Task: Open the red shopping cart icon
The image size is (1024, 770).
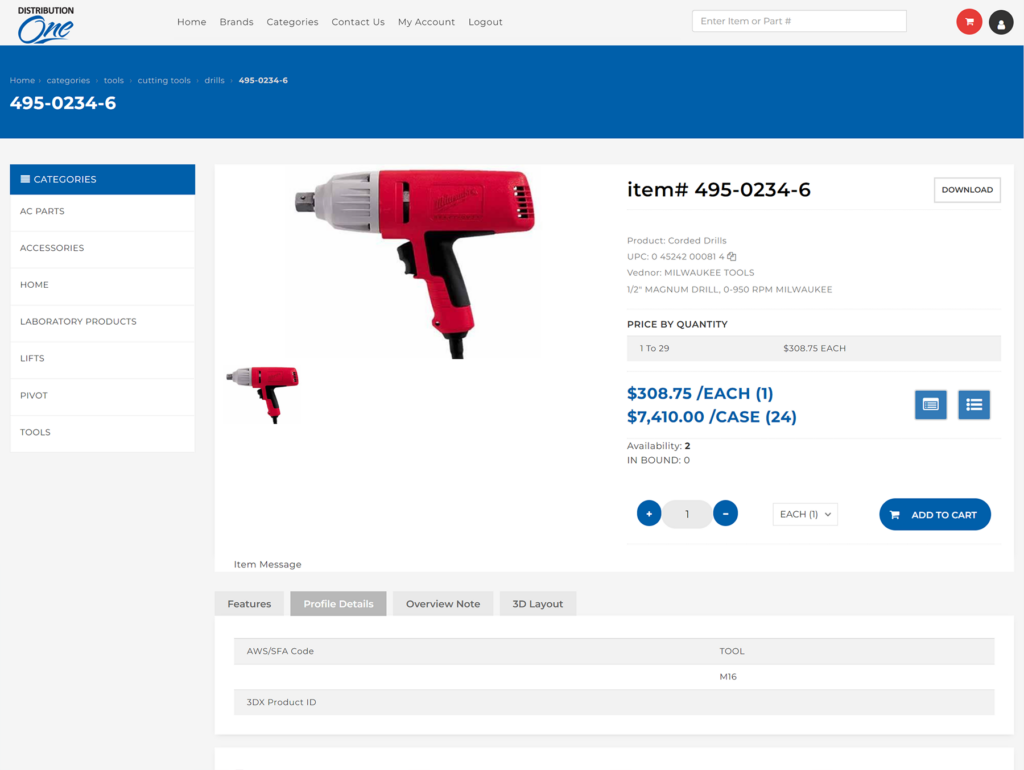Action: click(x=969, y=22)
